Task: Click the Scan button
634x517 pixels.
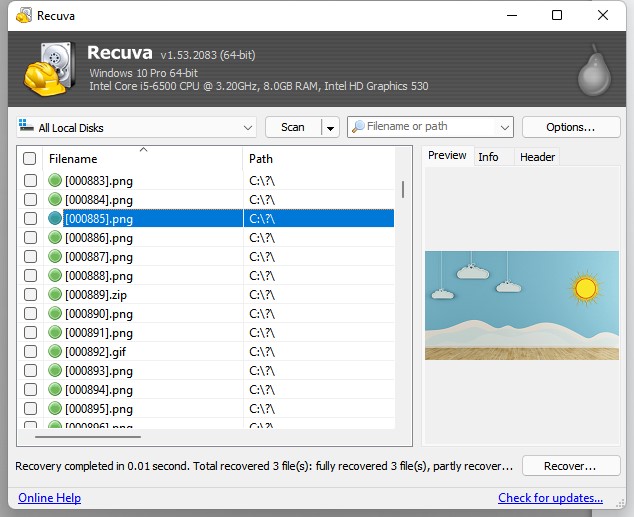Action: click(x=293, y=127)
